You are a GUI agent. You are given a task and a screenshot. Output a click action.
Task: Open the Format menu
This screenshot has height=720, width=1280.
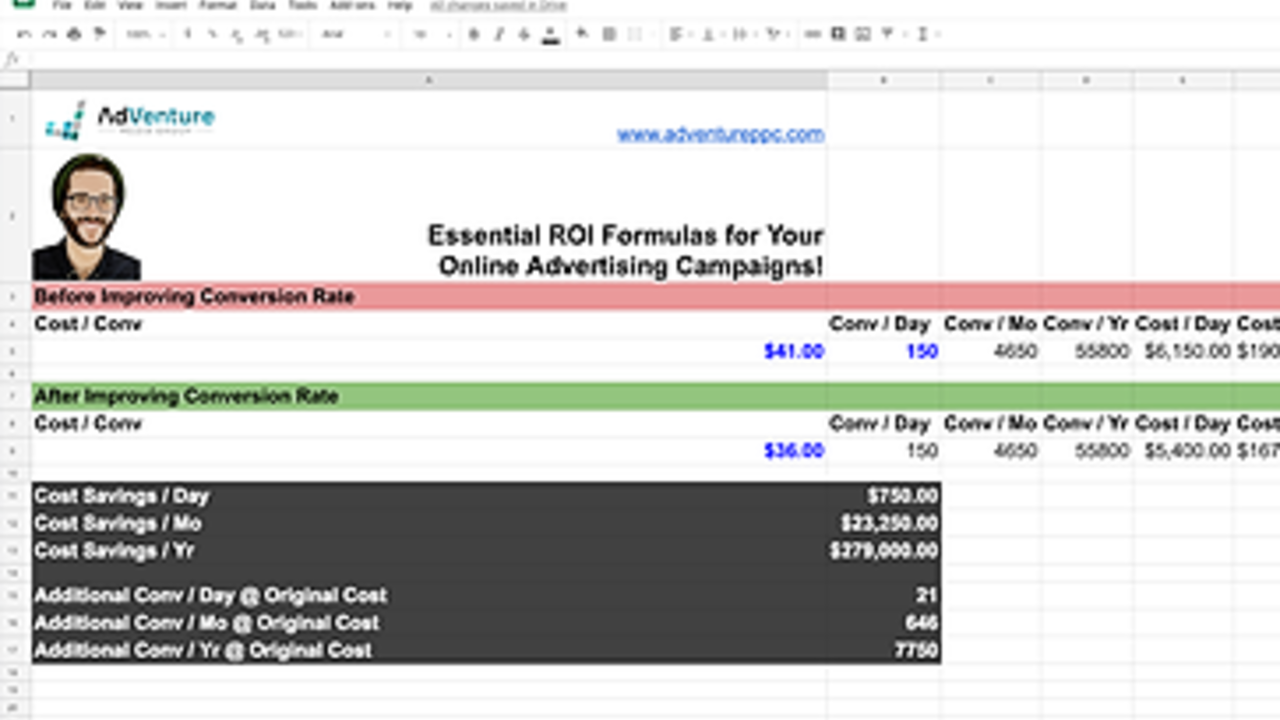[217, 6]
